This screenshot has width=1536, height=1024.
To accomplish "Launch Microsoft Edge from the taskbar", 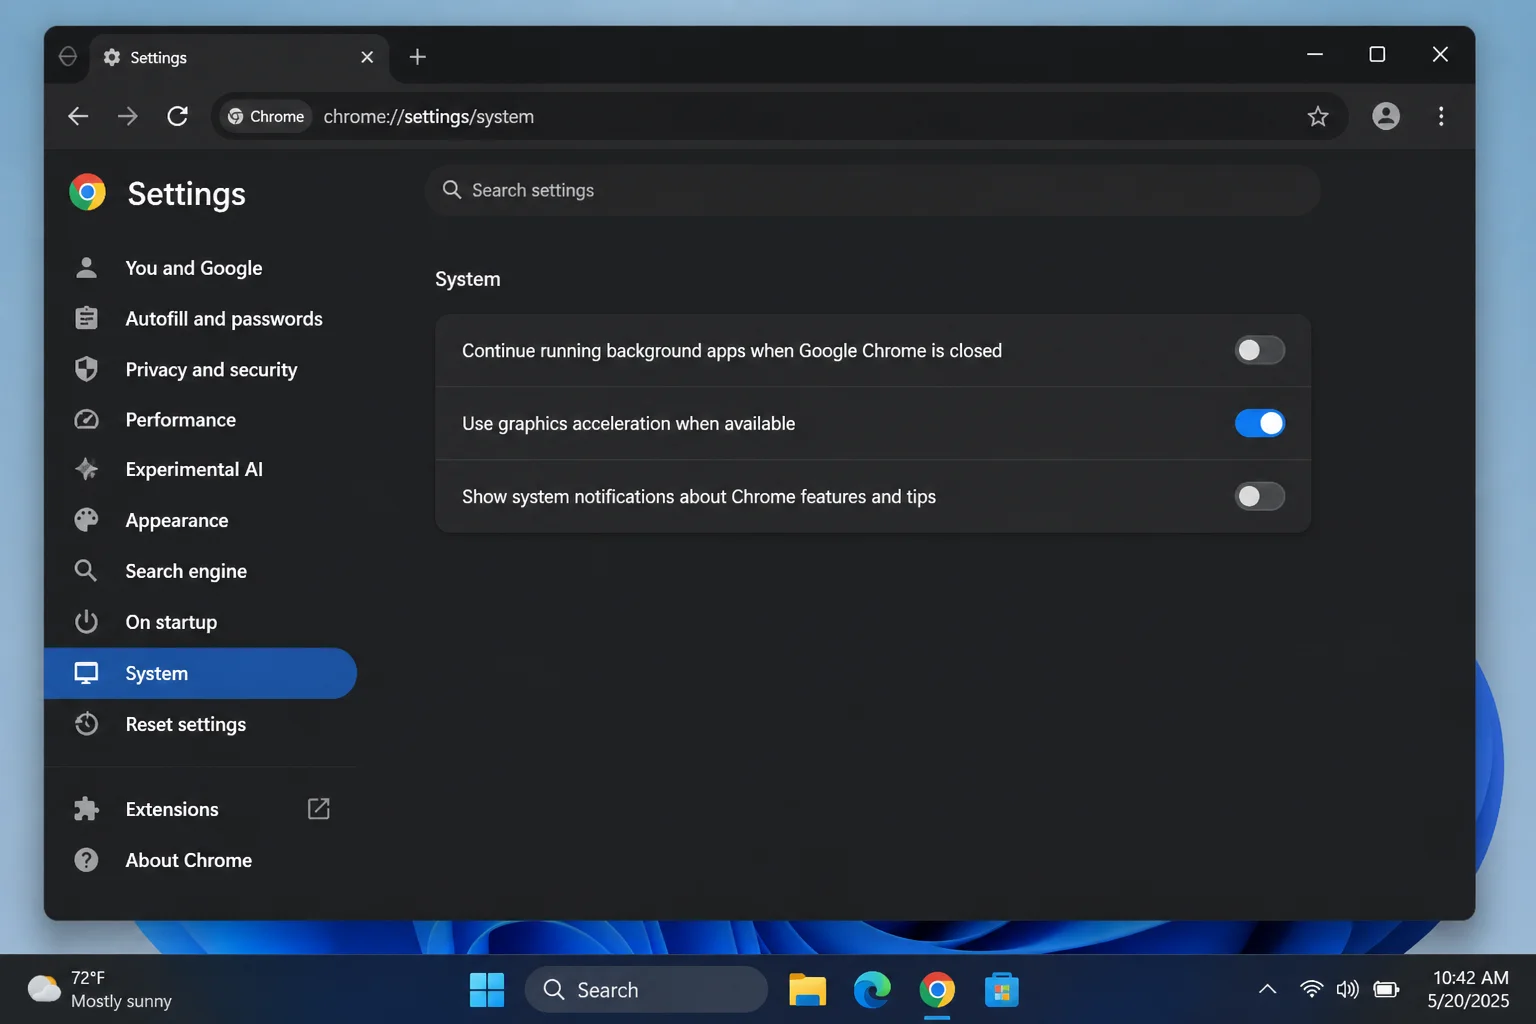I will coord(872,990).
